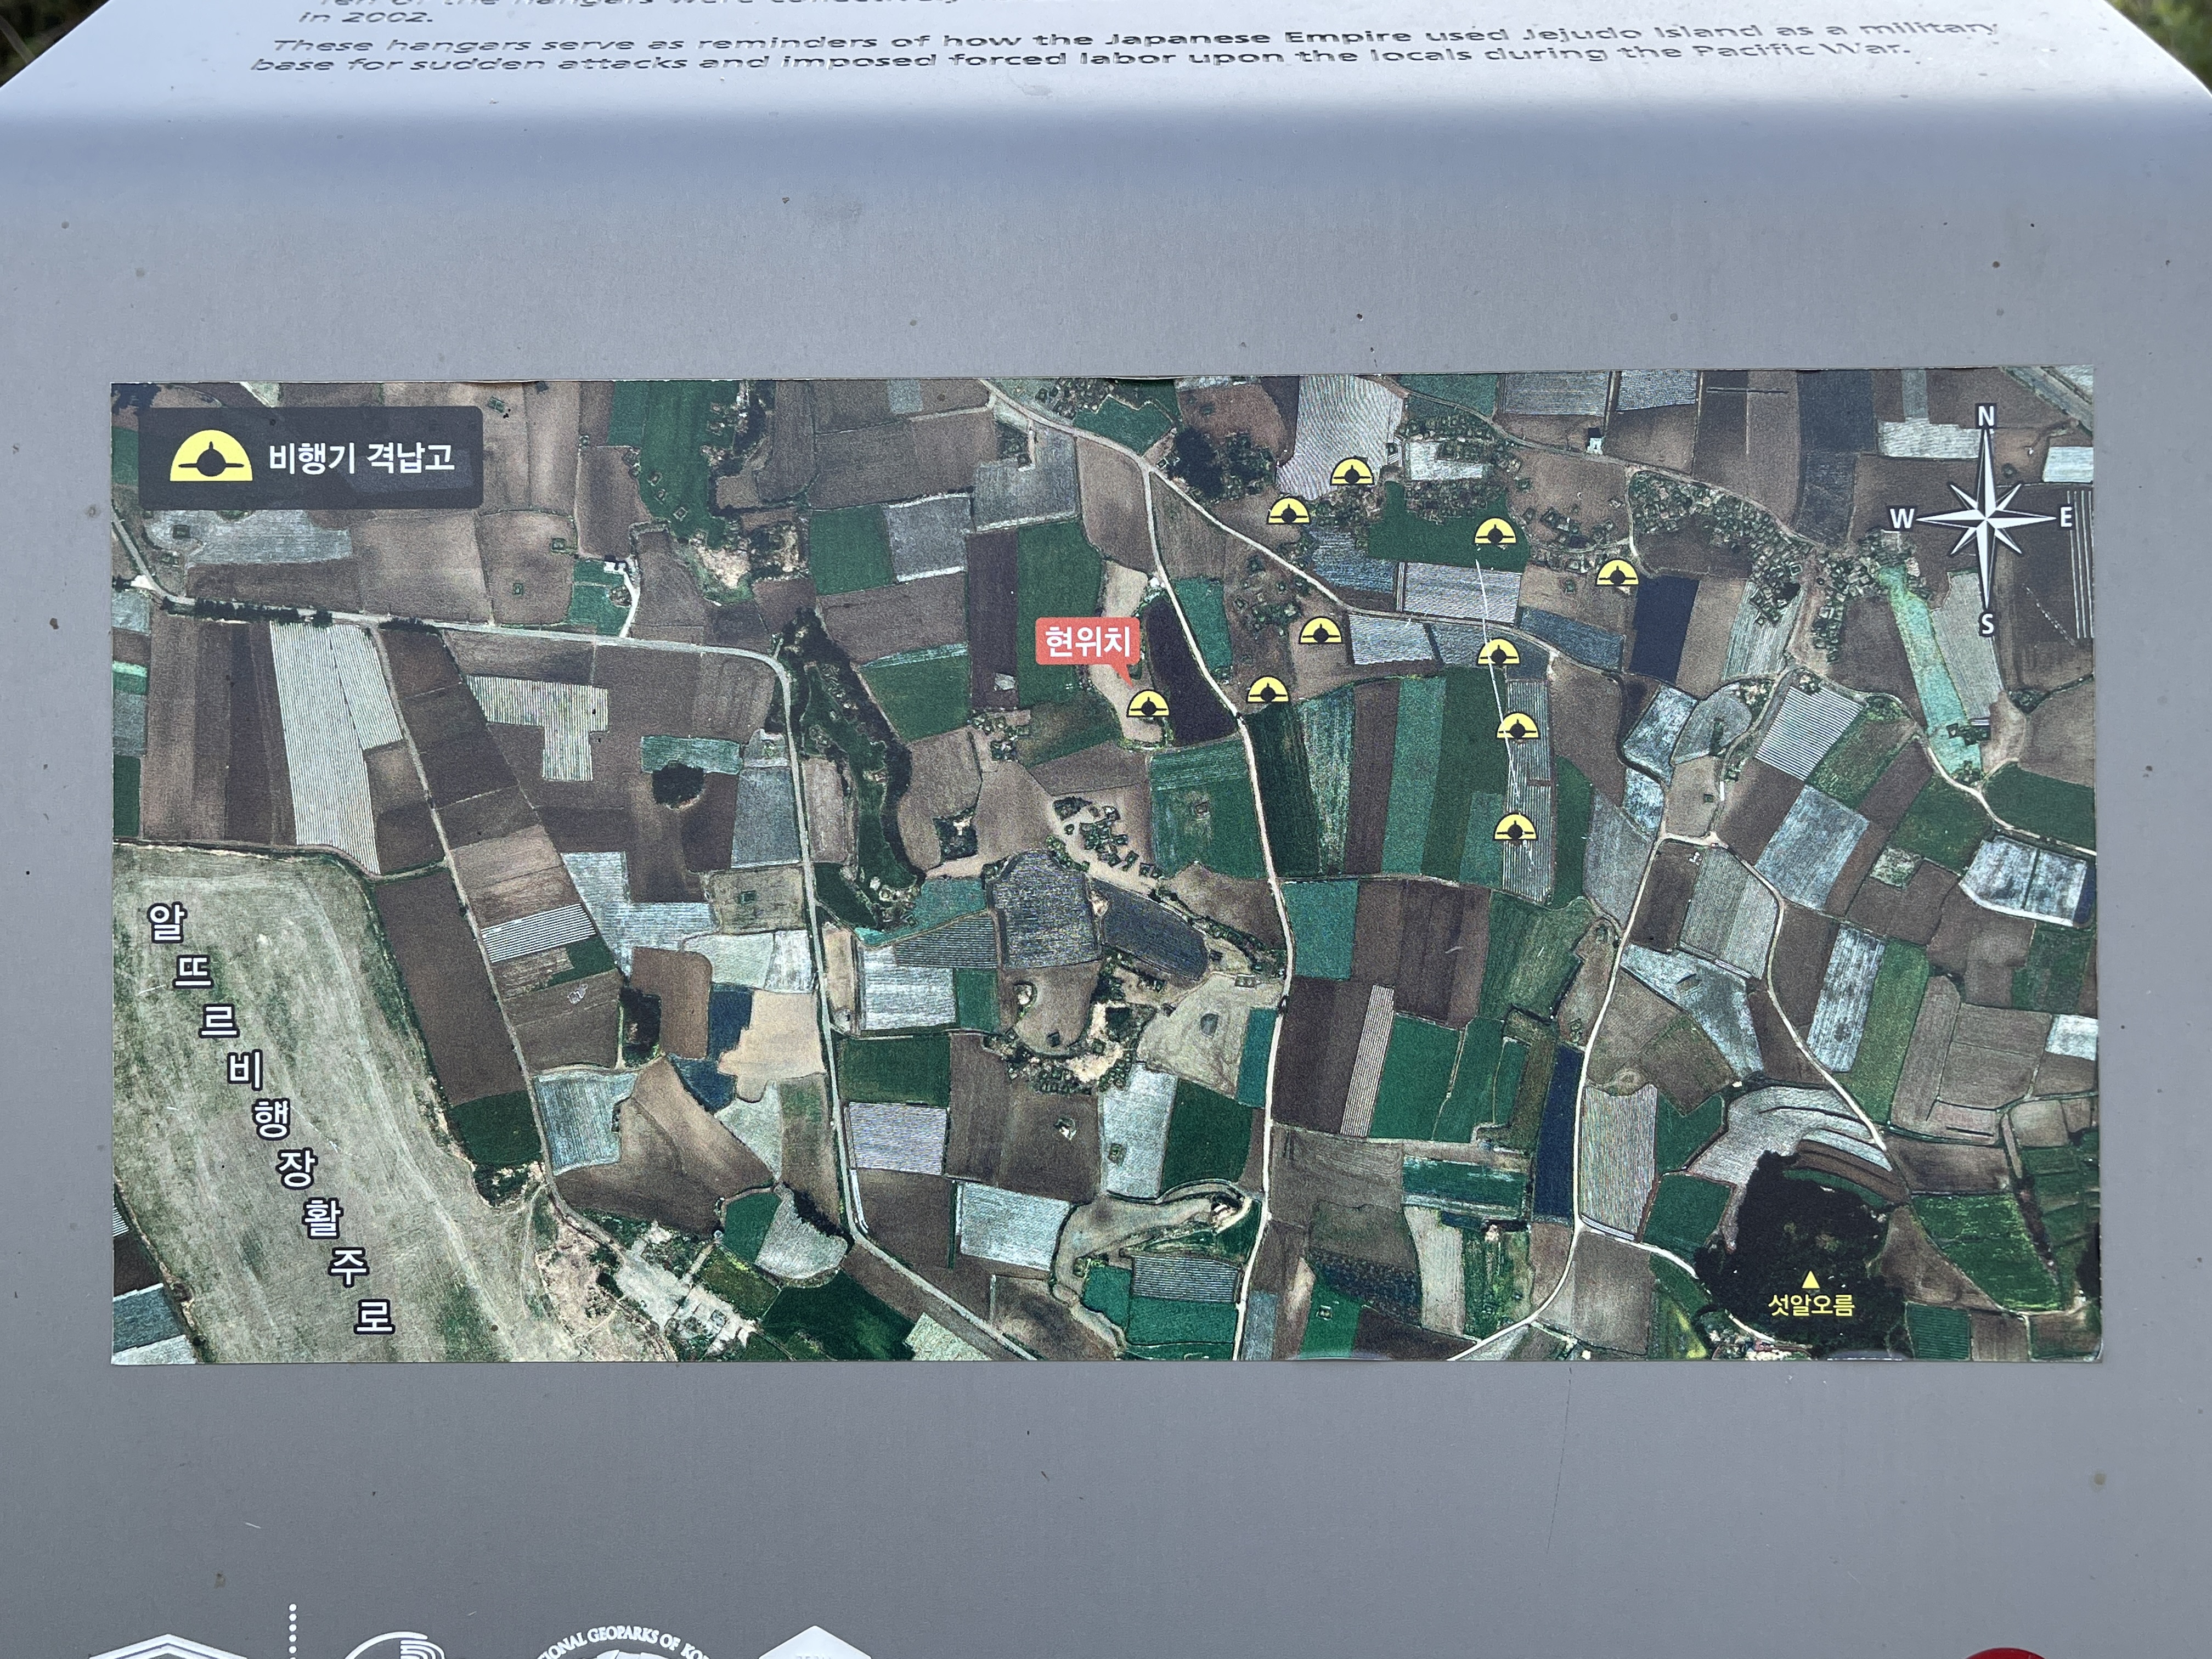Select the yellow 섯알오름 label
Screen dimensions: 2212x1659
tap(1811, 1304)
